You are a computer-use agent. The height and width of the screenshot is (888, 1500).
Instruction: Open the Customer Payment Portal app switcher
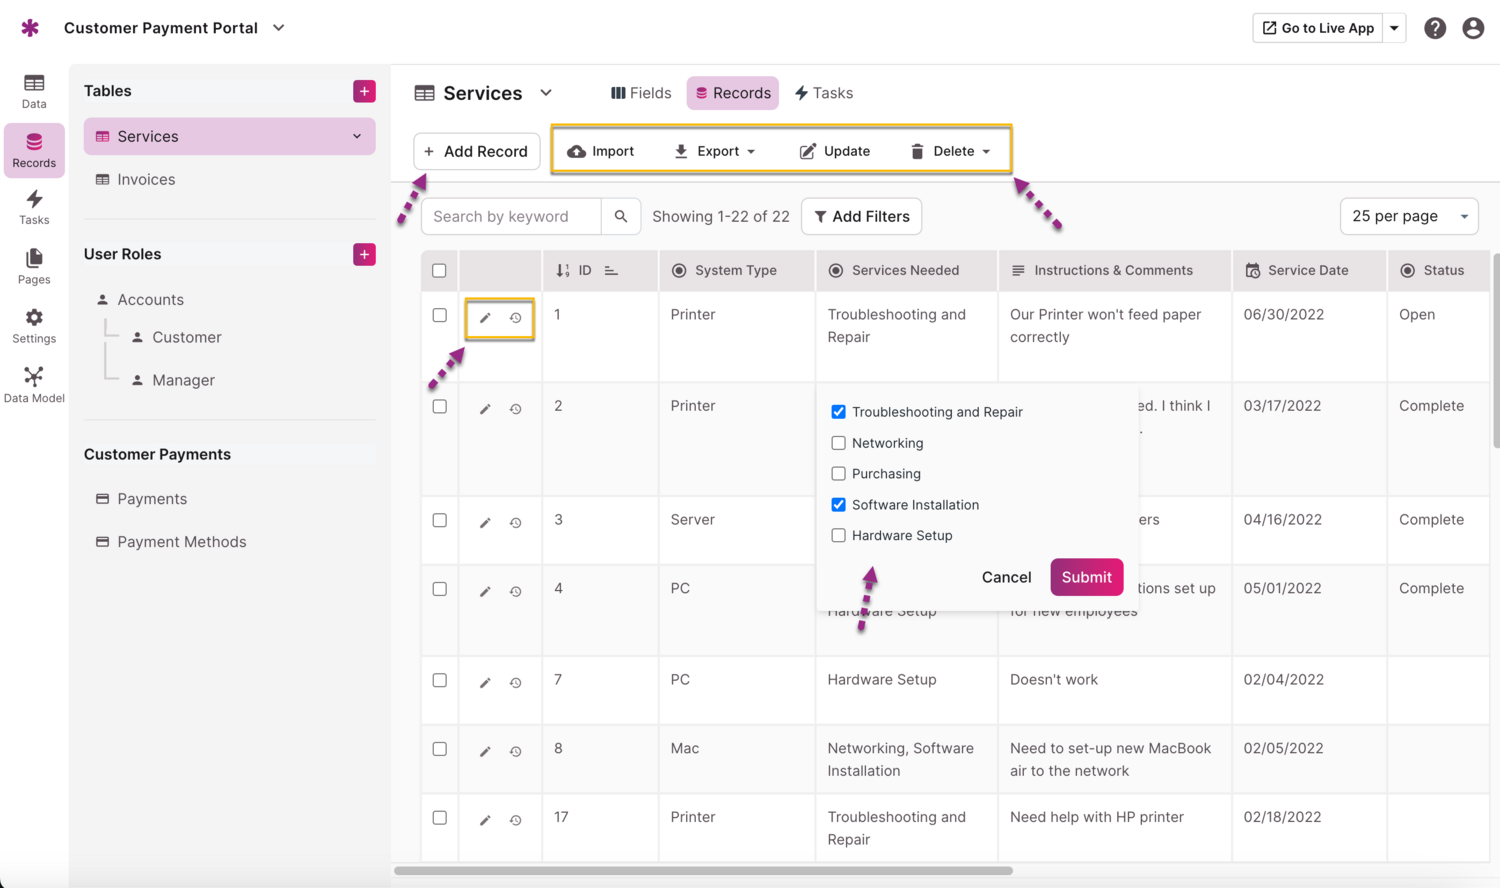point(277,28)
